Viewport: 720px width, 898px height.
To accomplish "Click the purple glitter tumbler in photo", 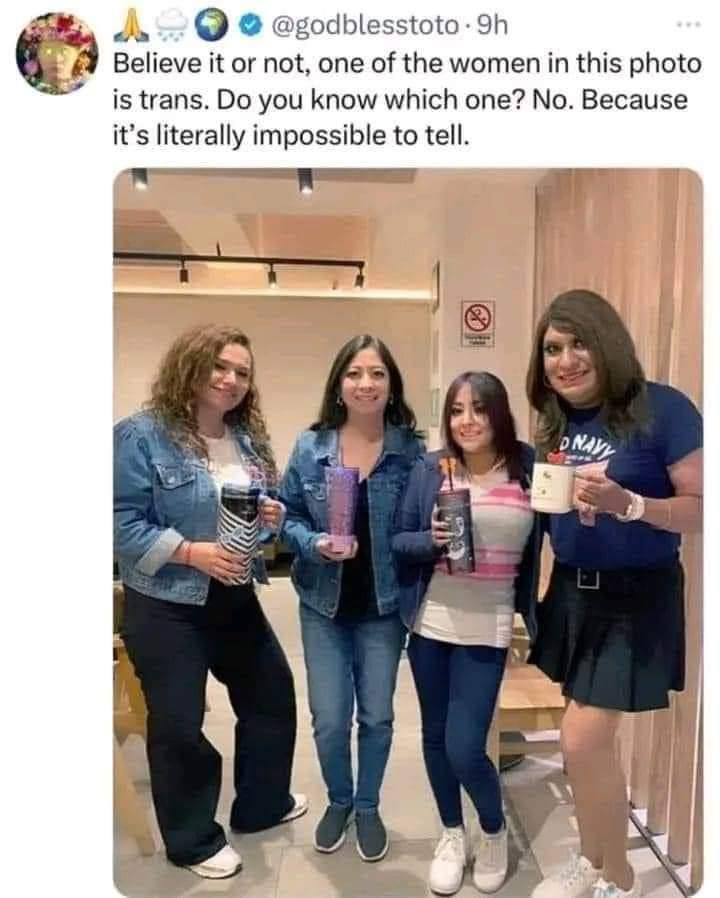I will [x=342, y=508].
